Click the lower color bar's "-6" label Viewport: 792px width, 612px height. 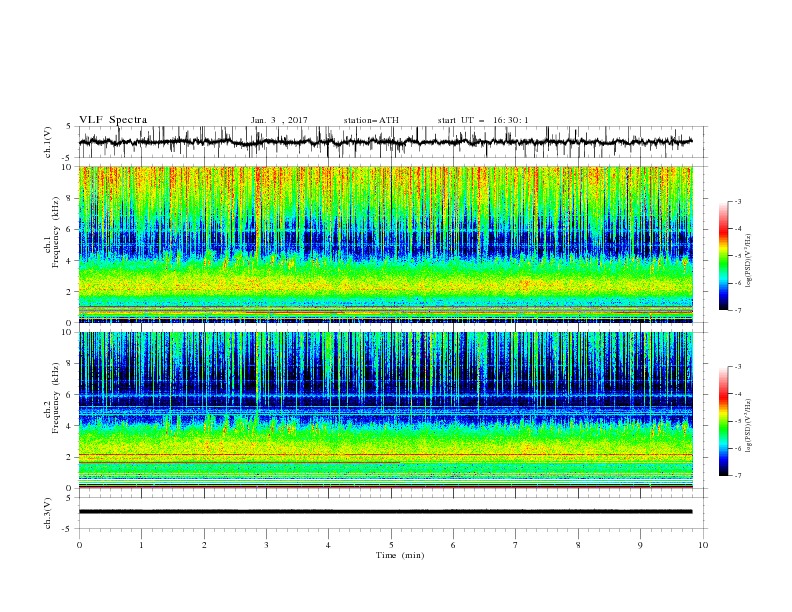(737, 448)
